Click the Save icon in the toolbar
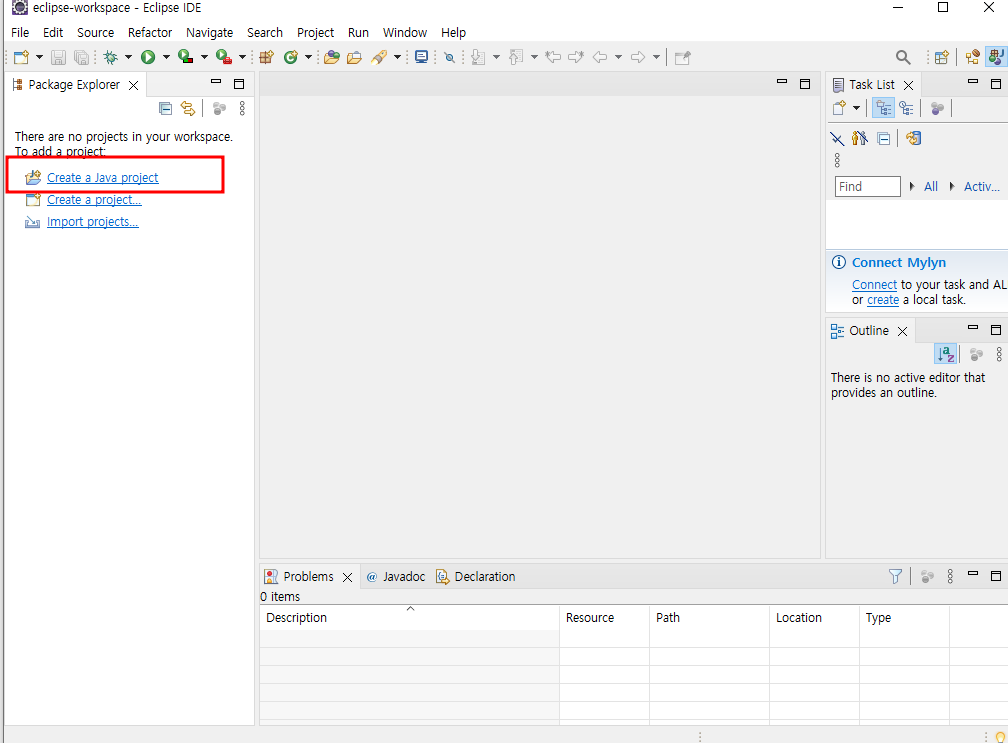 tap(58, 57)
